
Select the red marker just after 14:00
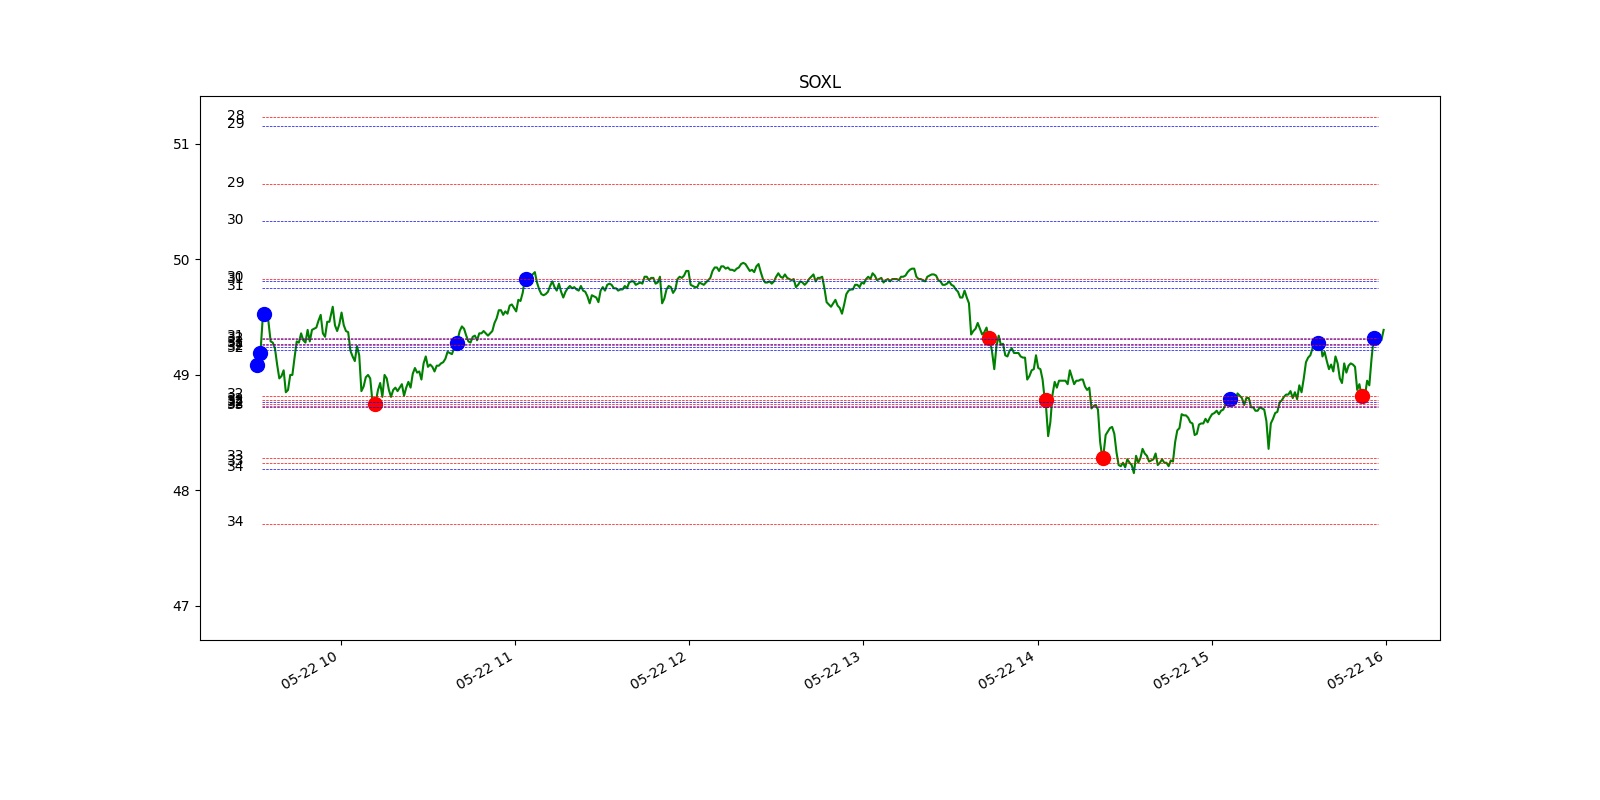pos(1046,400)
